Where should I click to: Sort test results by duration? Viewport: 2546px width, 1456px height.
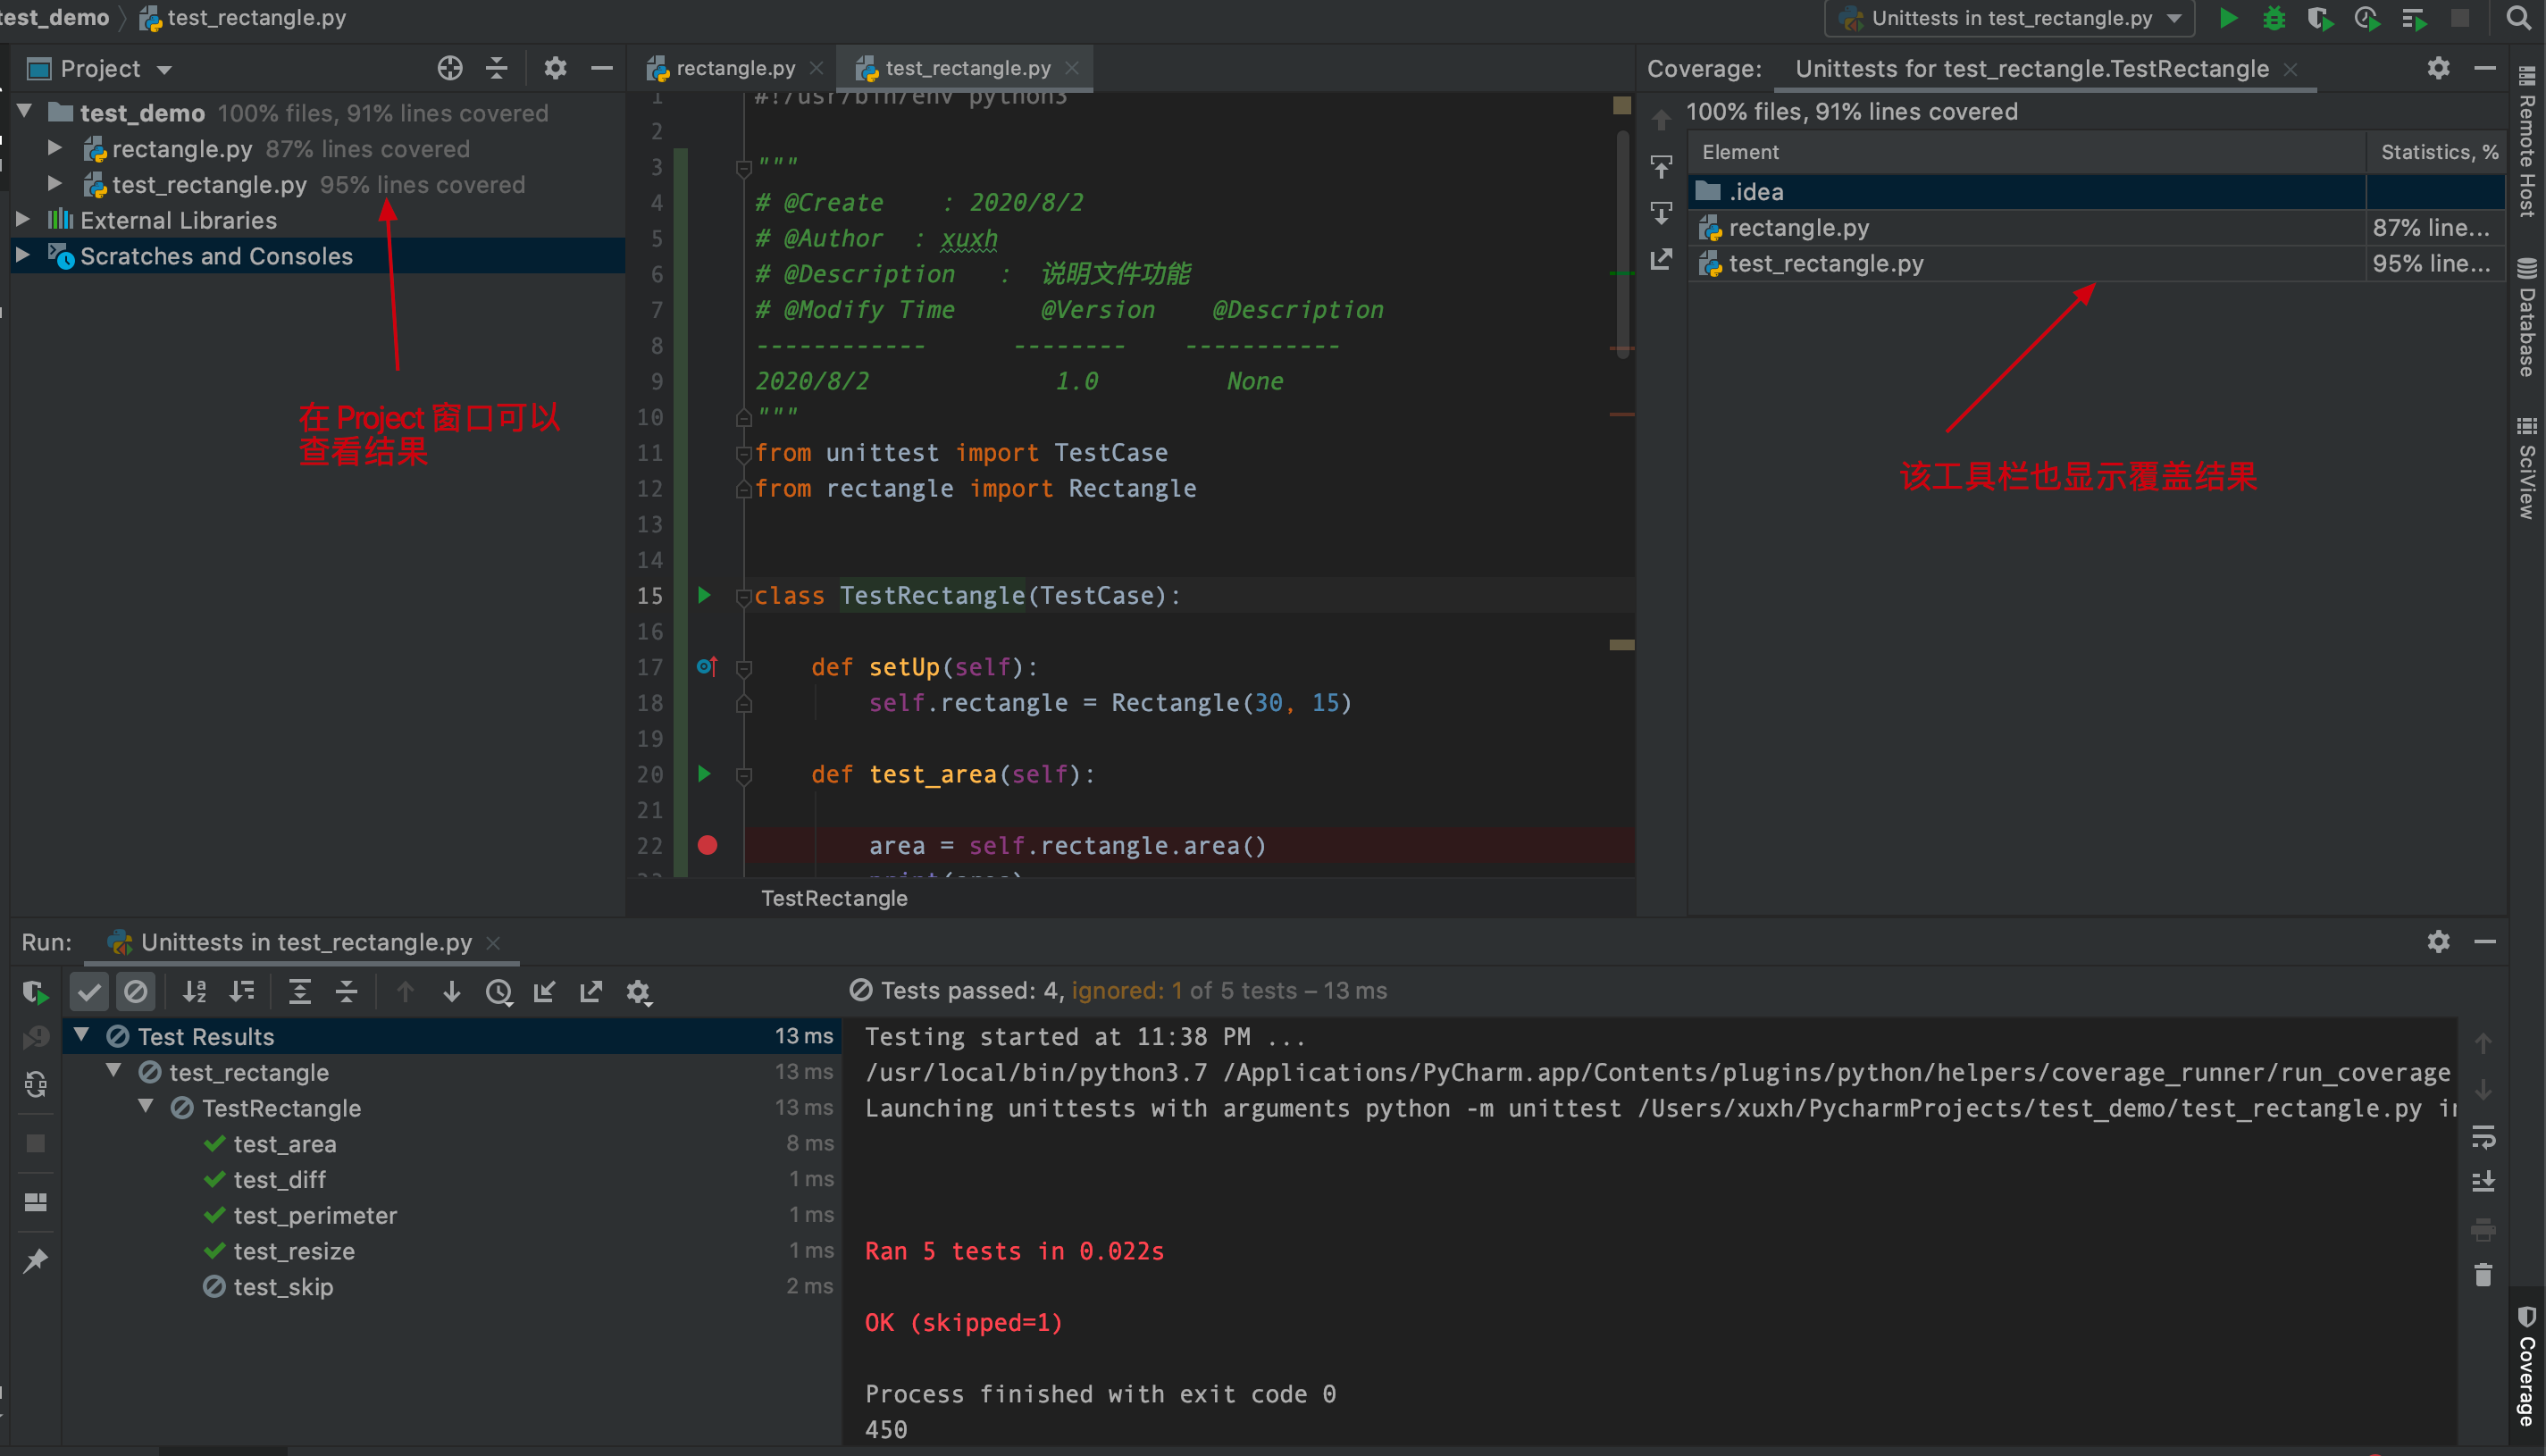pyautogui.click(x=242, y=991)
